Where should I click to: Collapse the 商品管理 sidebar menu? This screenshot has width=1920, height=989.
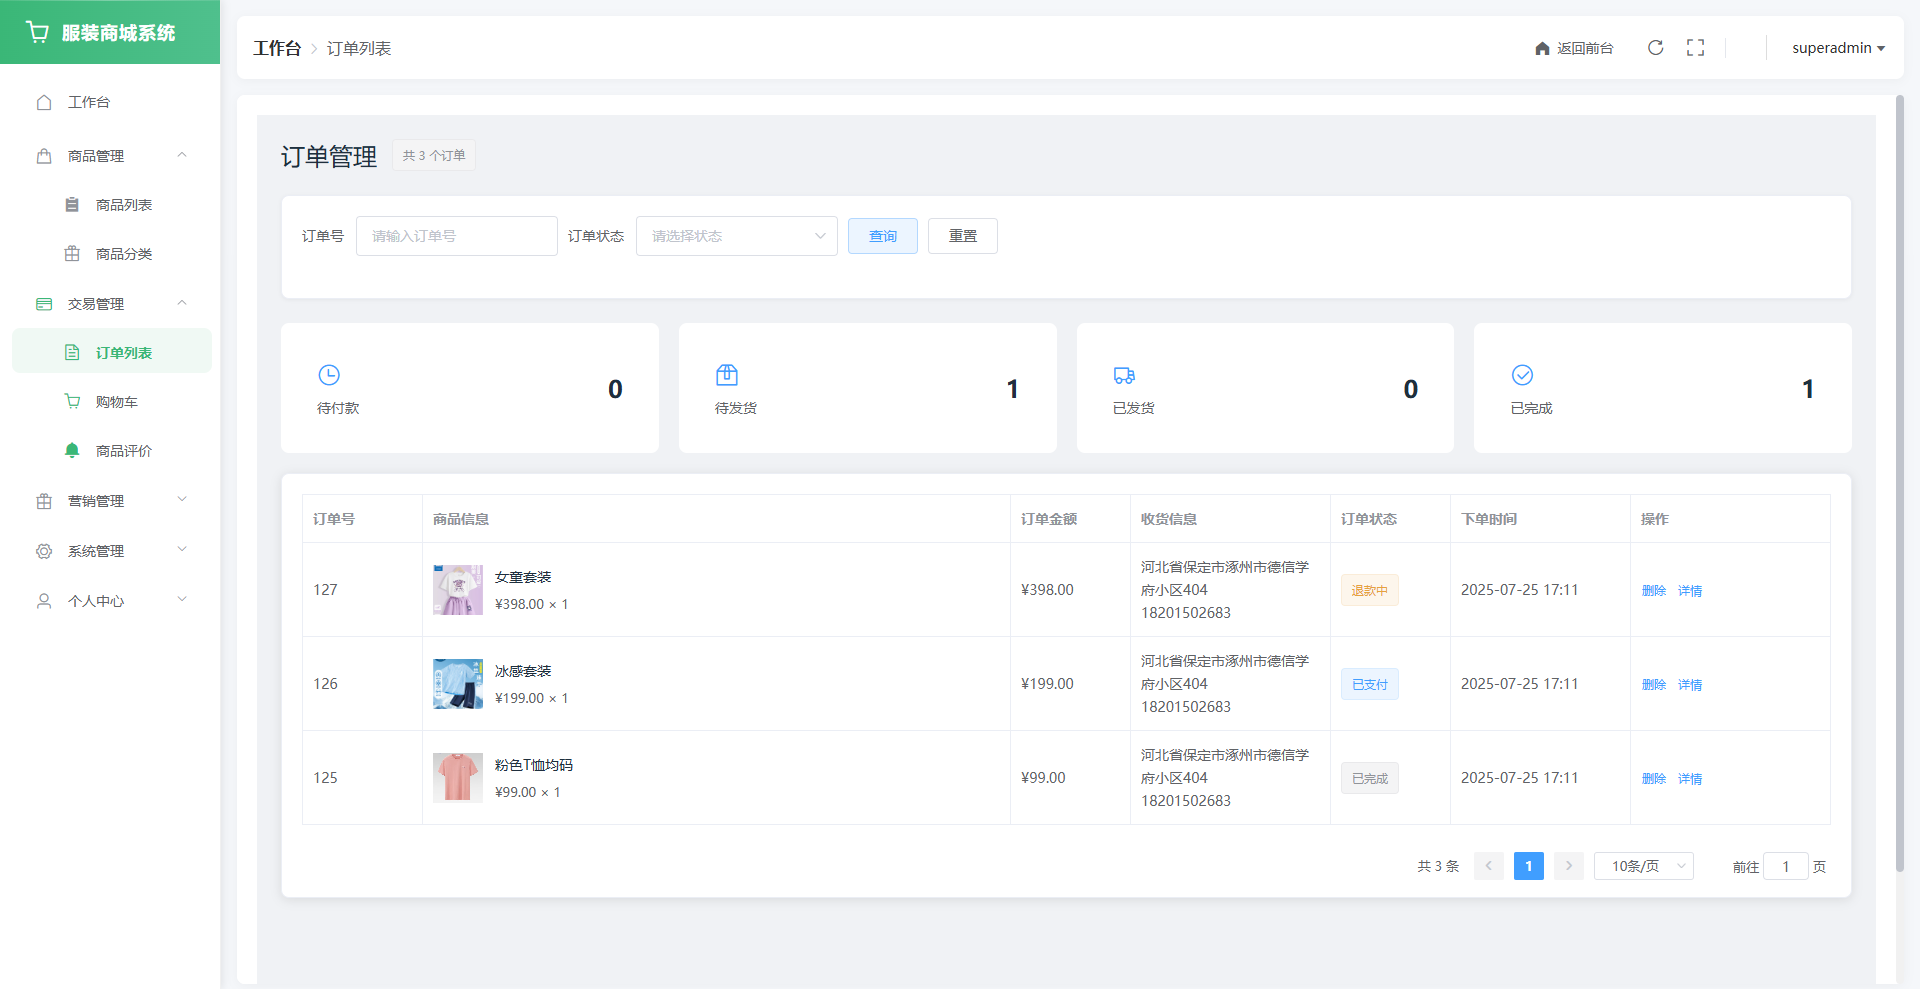click(110, 156)
